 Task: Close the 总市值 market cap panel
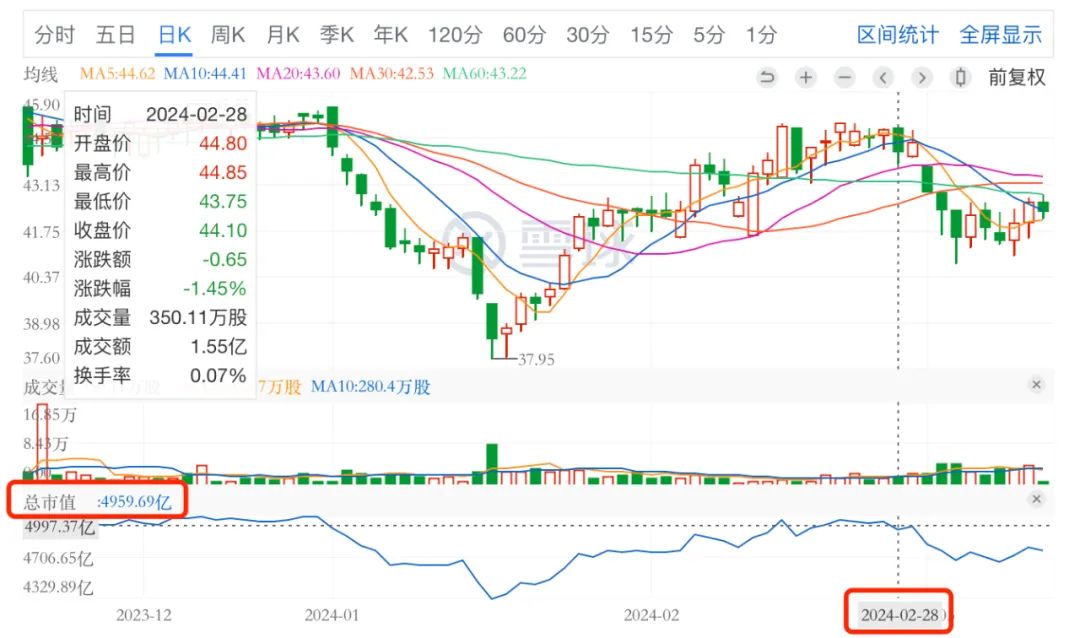(x=1037, y=499)
